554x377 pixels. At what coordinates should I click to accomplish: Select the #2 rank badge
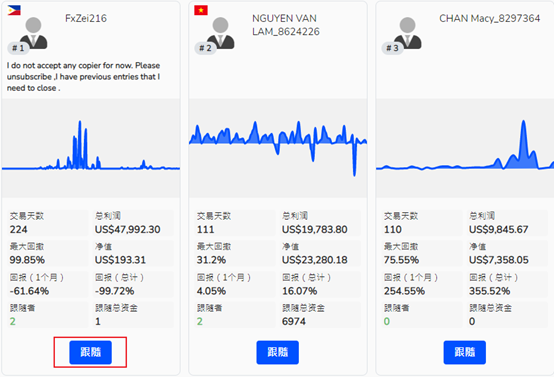pos(205,48)
